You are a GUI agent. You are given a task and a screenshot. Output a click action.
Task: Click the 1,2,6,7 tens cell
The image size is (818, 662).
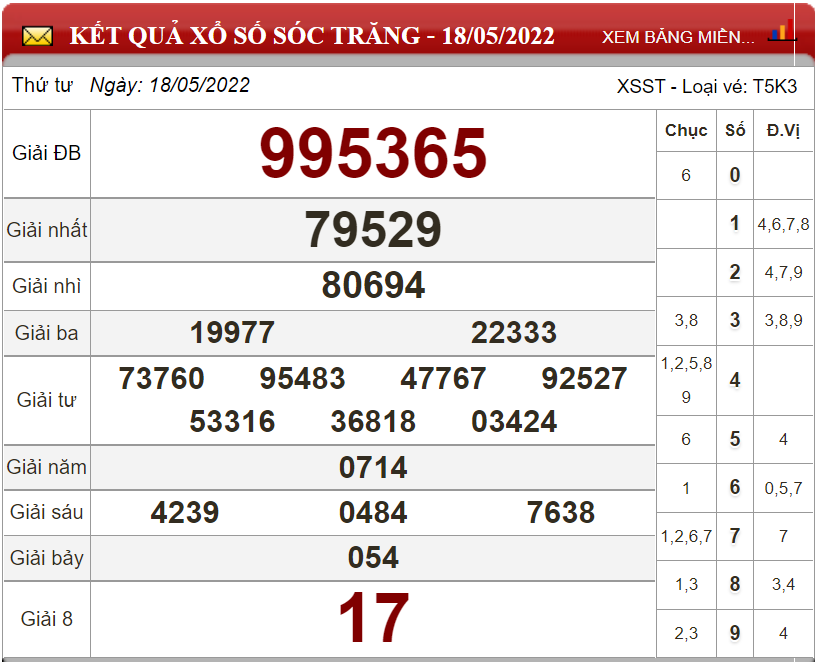point(686,536)
